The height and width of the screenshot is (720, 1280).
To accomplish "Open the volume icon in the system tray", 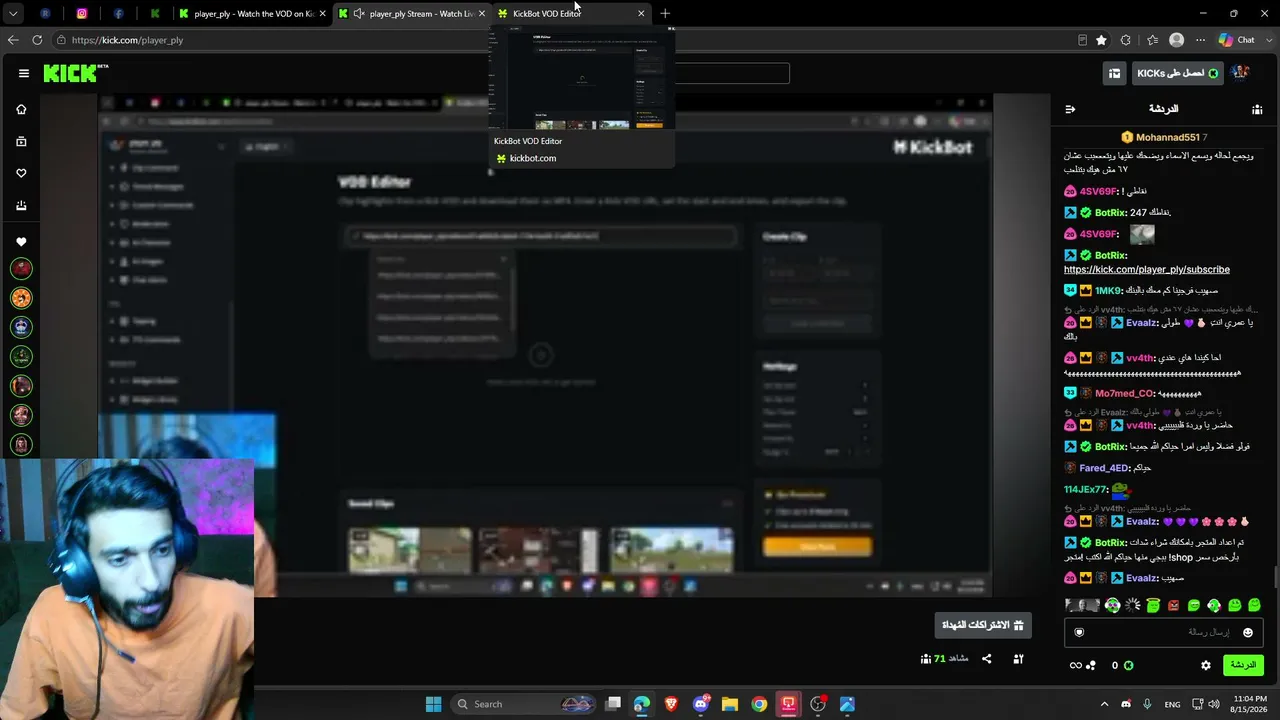I will [1213, 704].
